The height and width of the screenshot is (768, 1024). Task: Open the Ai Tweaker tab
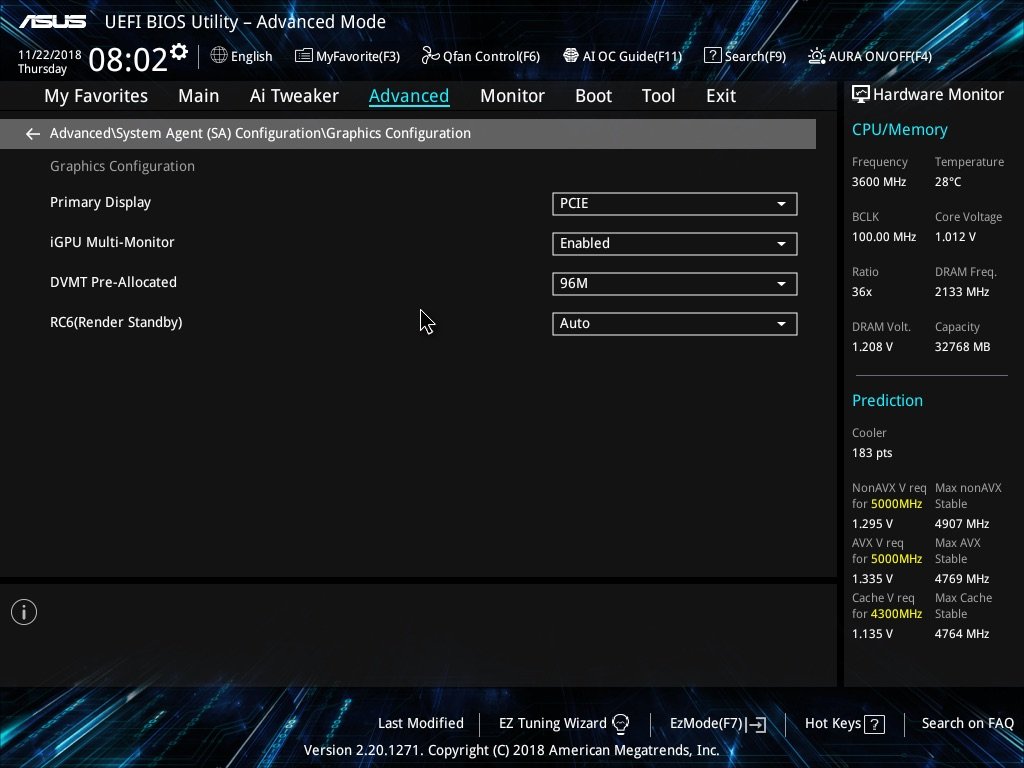294,96
